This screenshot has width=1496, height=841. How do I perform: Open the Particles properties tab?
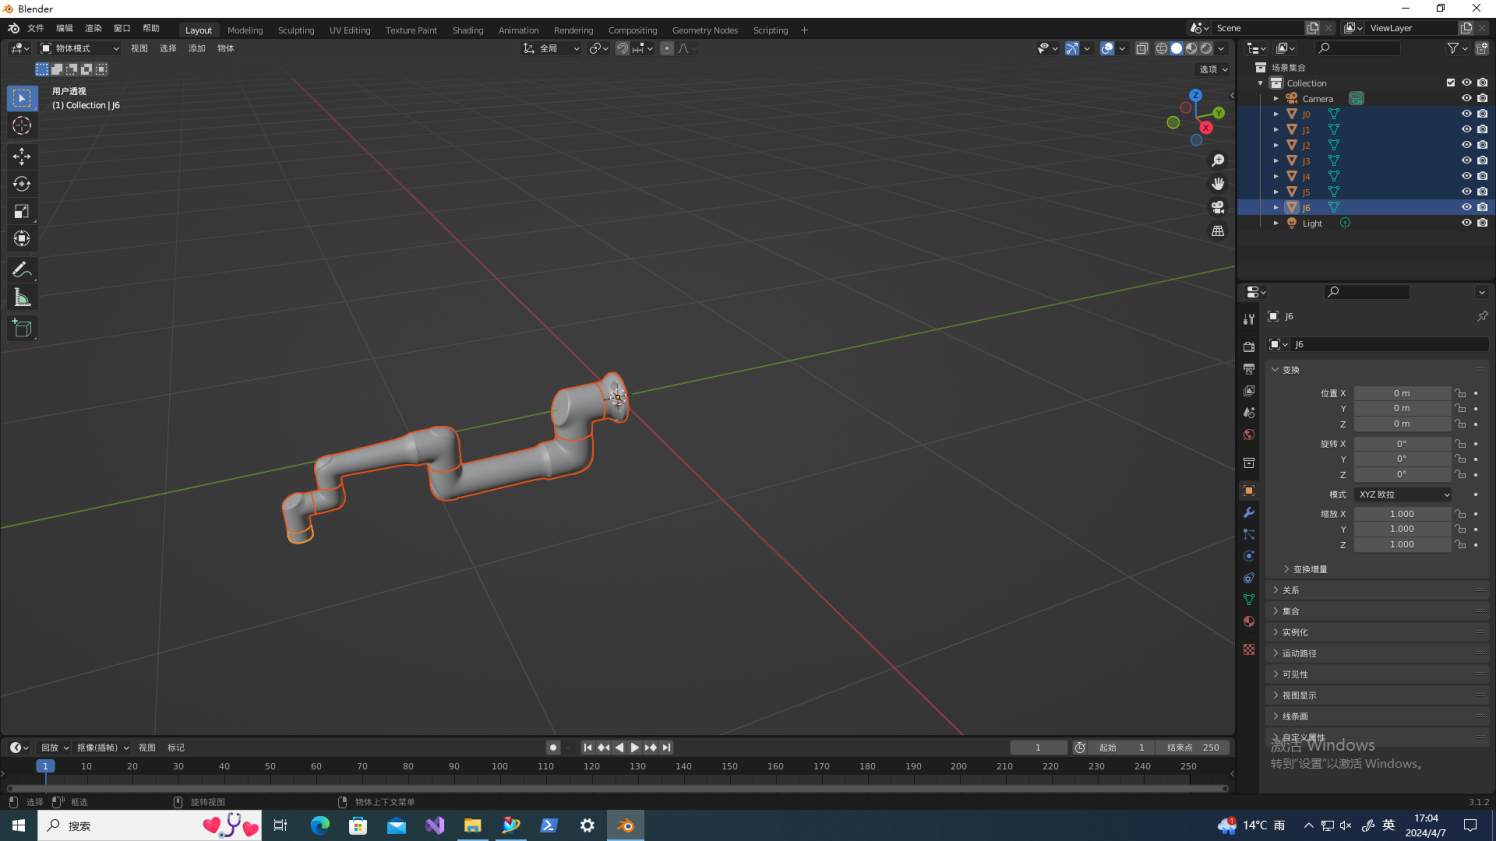click(1249, 535)
